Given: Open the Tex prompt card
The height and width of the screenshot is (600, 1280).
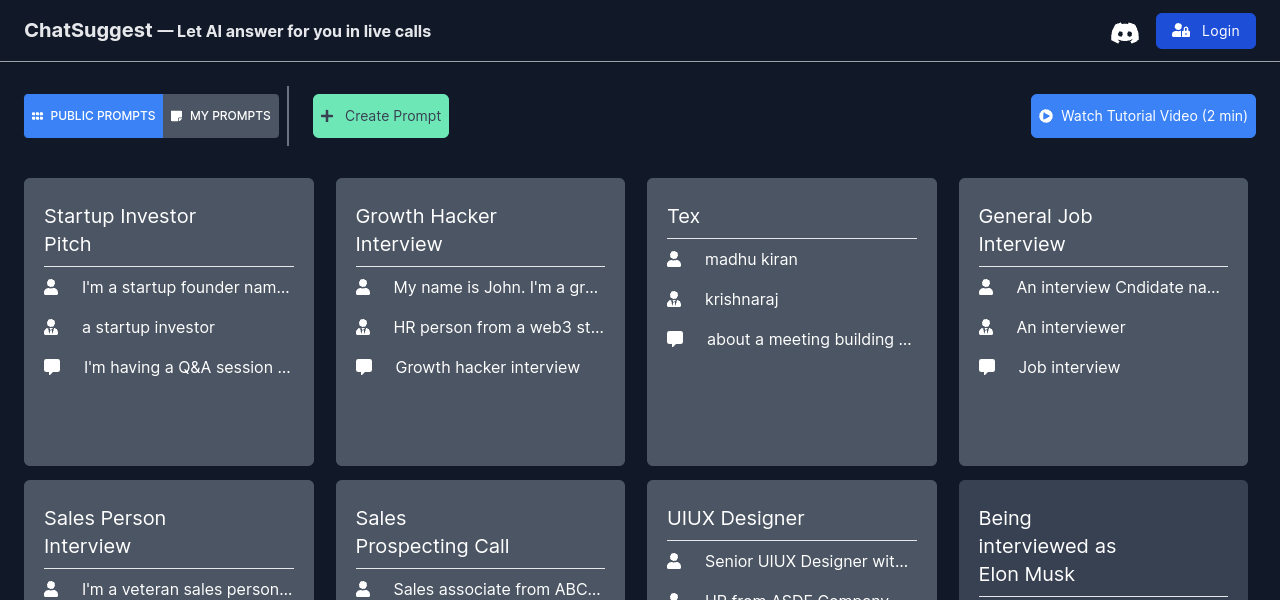Looking at the screenshot, I should 791,410.
